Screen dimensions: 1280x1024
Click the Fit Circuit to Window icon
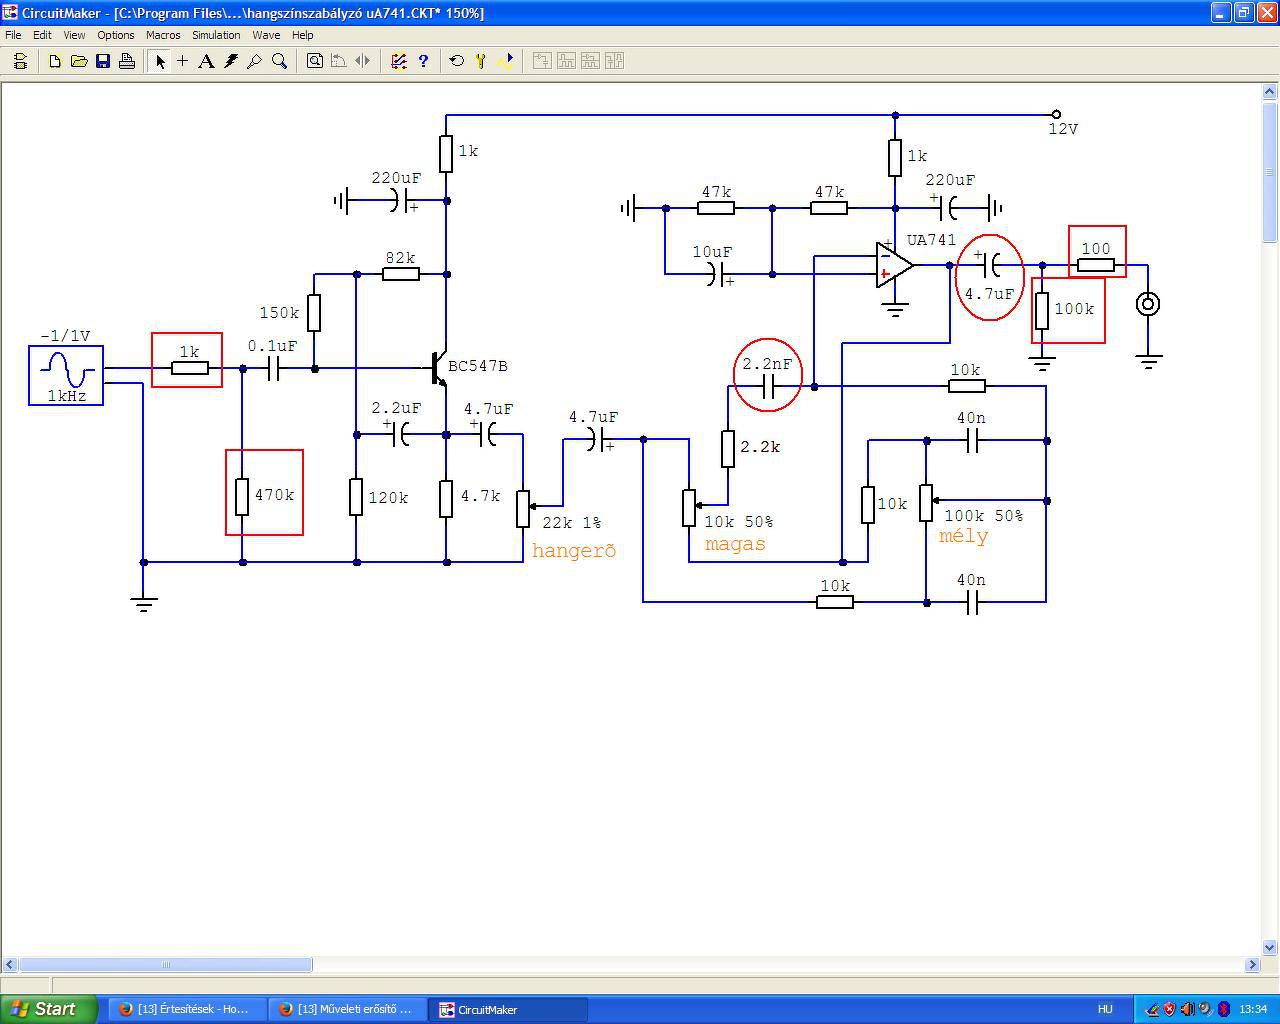tap(315, 61)
